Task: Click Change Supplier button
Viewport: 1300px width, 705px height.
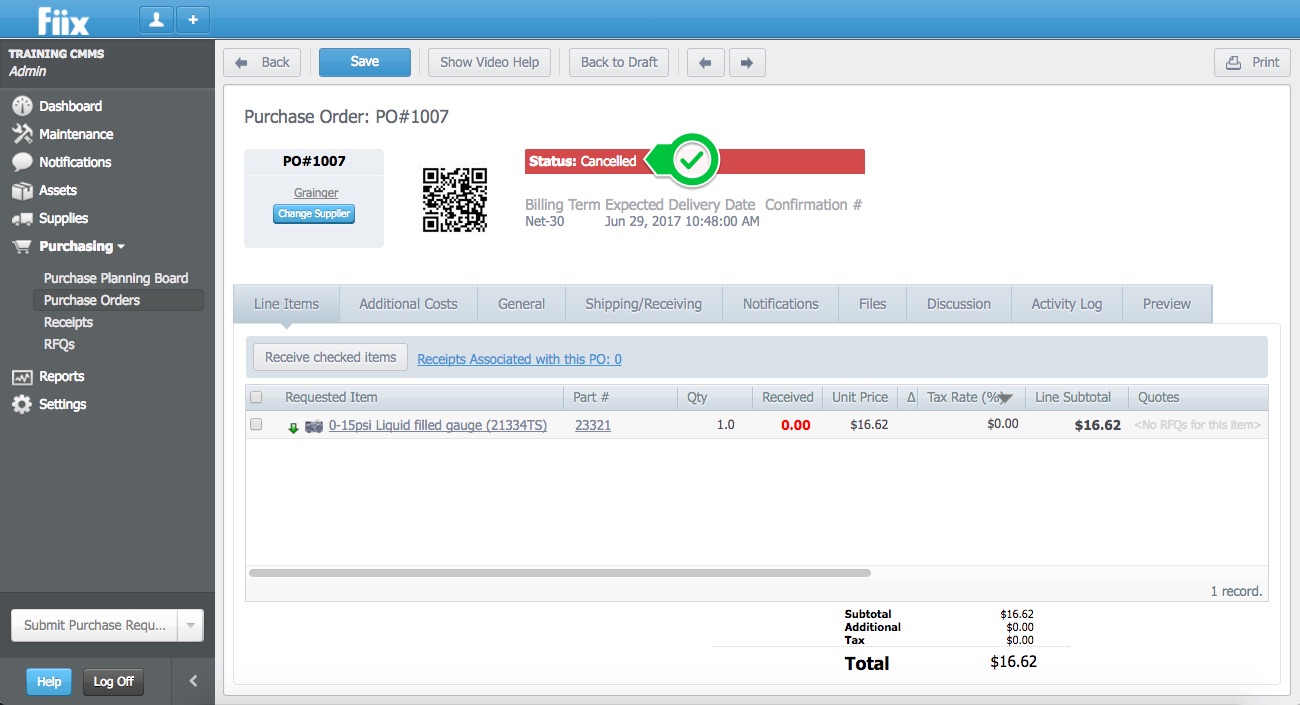Action: [314, 214]
